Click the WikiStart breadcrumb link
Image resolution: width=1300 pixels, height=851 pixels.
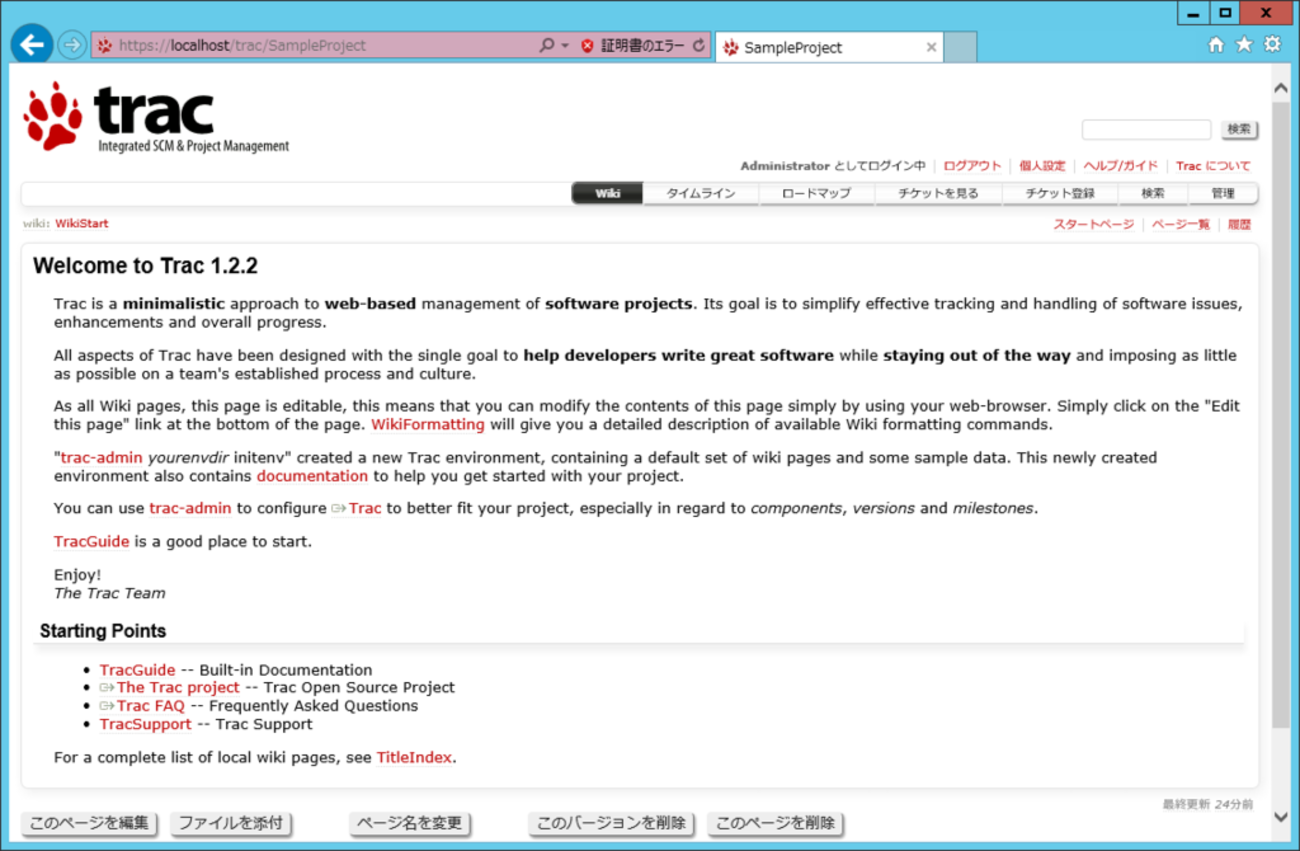pos(82,224)
